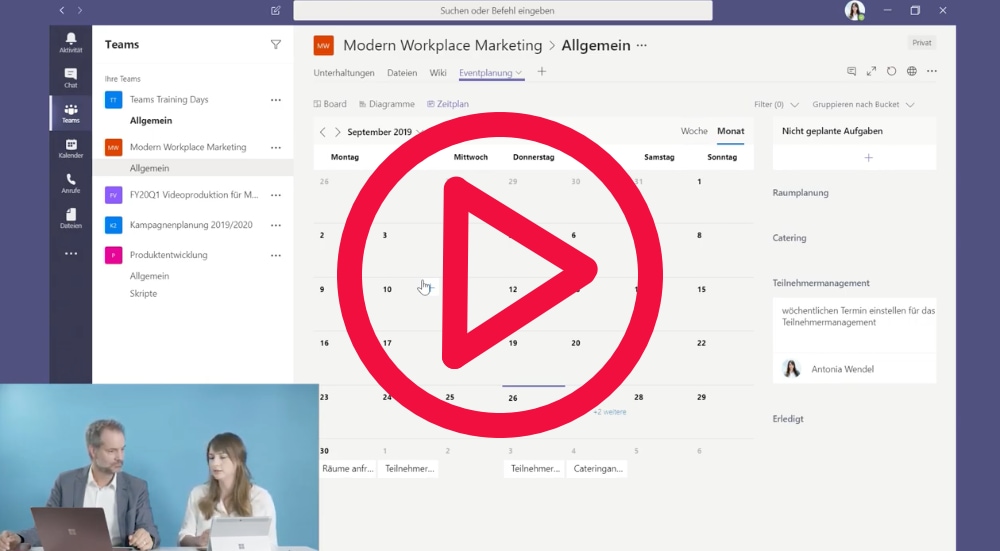The width and height of the screenshot is (1000, 551).
Task: Switch to the Wiki tab
Action: pyautogui.click(x=438, y=73)
